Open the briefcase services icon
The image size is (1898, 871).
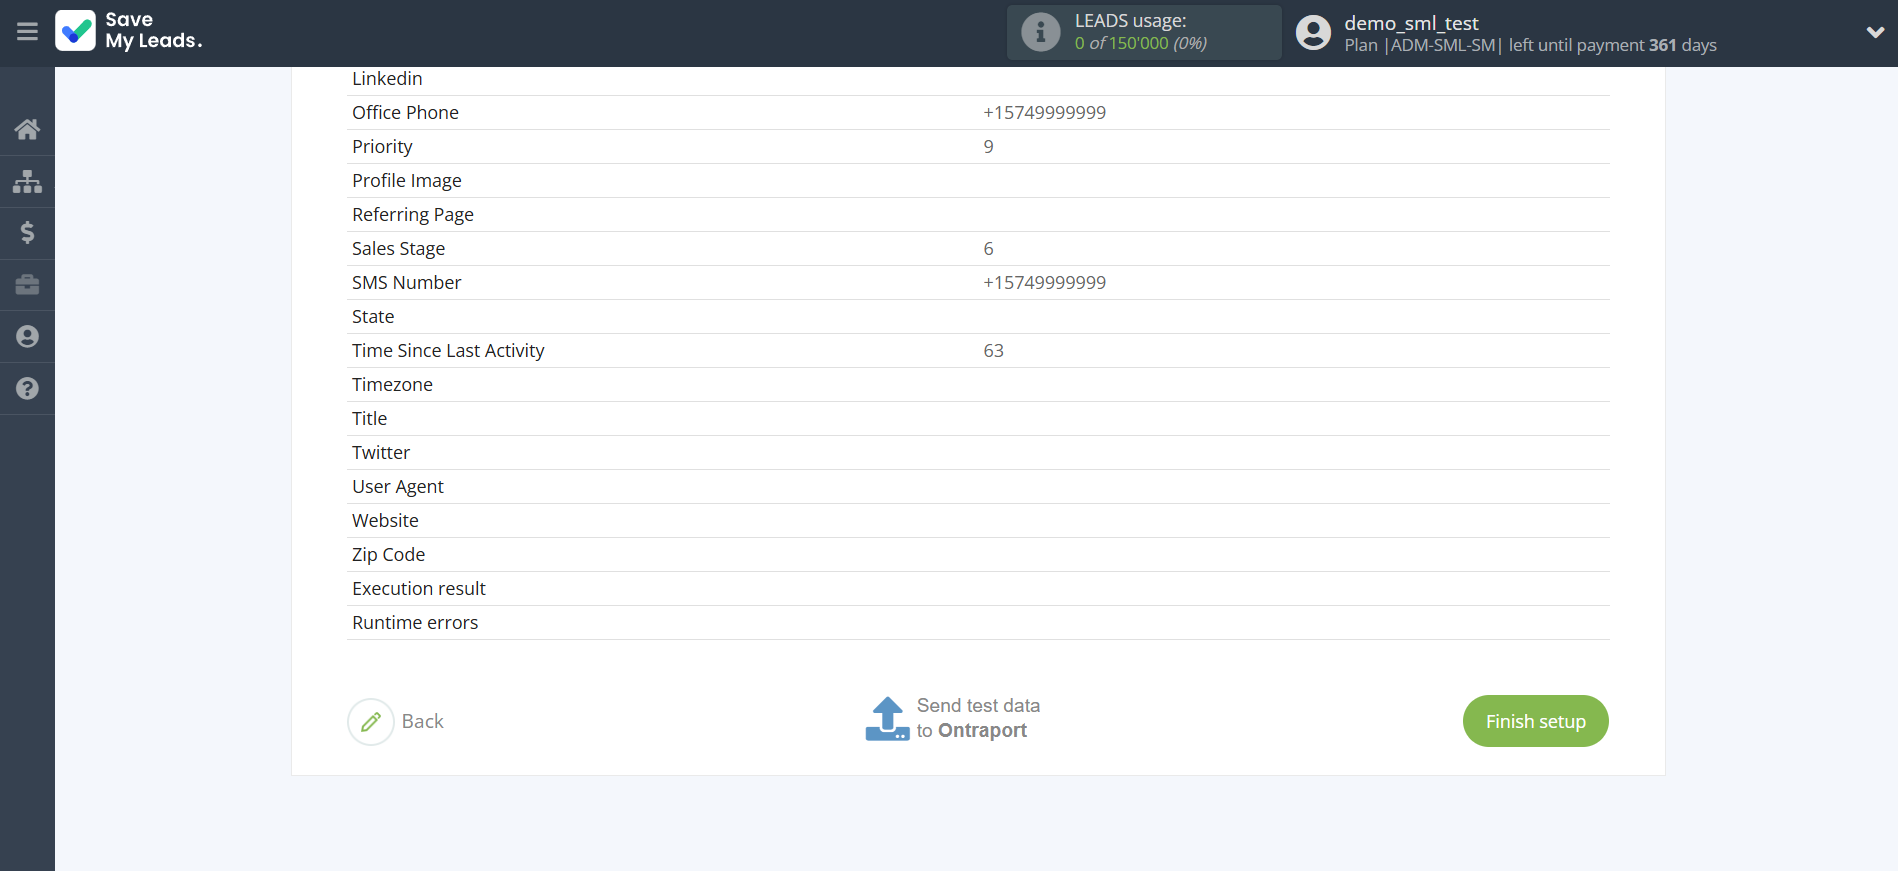(x=27, y=285)
